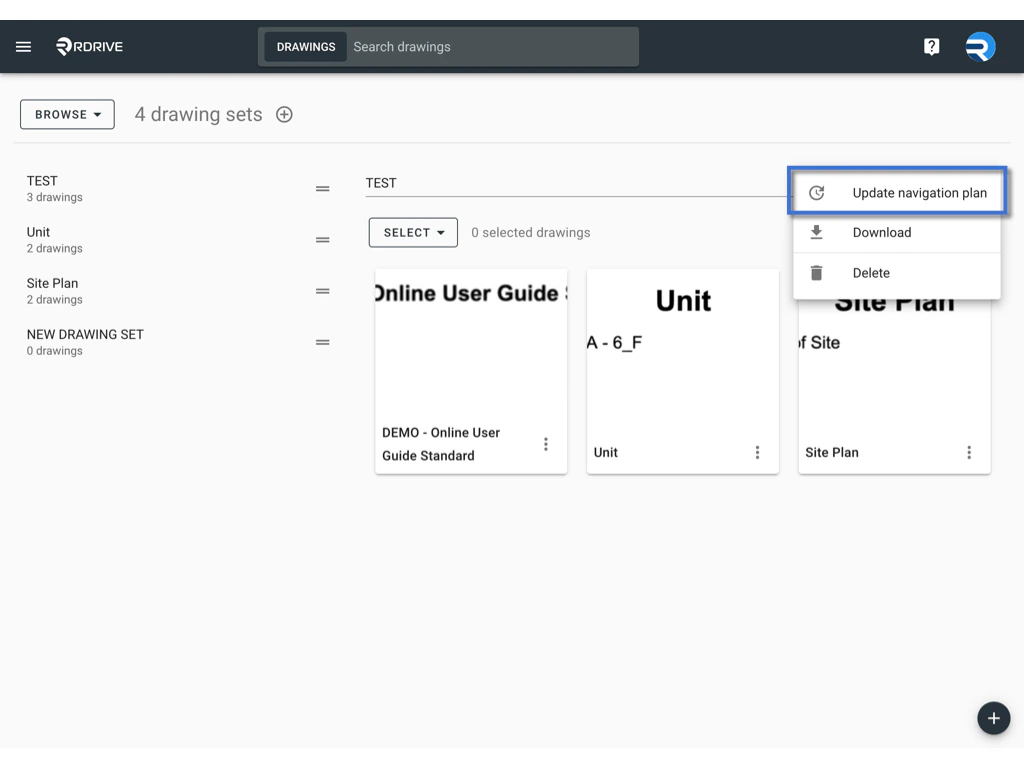
Task: Open your profile via the R avatar icon
Action: (x=979, y=45)
